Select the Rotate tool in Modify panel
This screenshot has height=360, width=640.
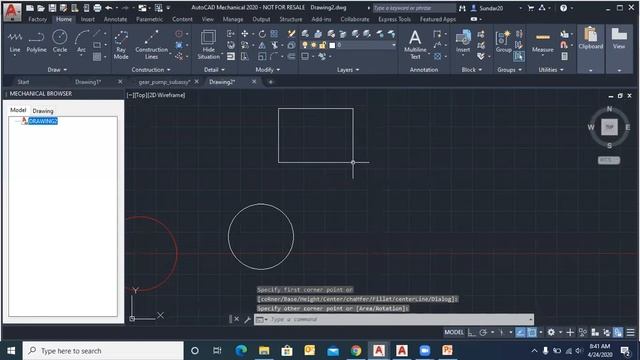pyautogui.click(x=262, y=34)
